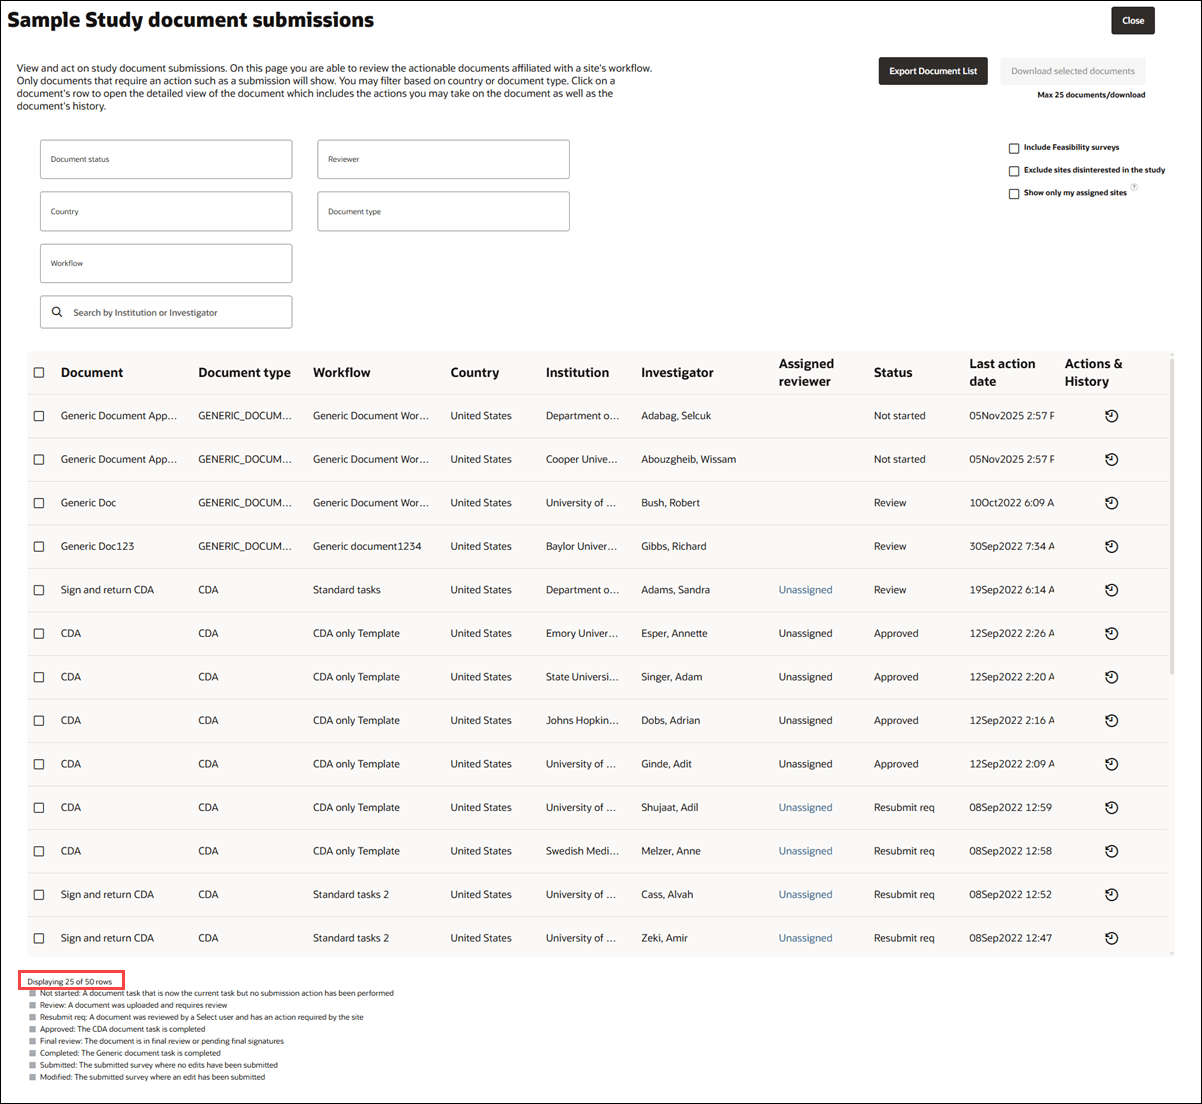Open Sign and return CDA for Adams, Sandra

[x=107, y=590]
